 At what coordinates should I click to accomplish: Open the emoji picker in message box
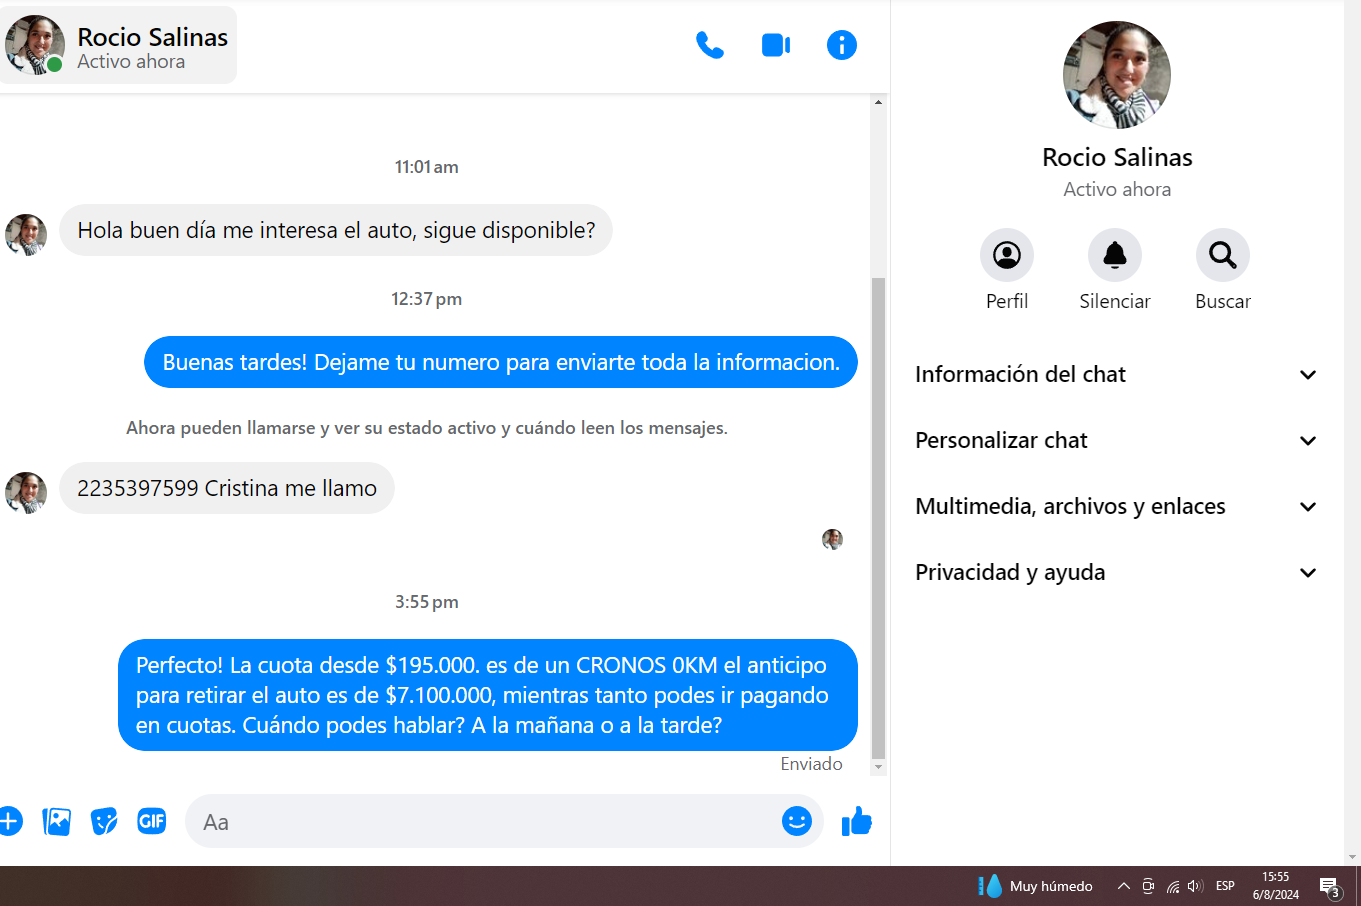point(796,821)
